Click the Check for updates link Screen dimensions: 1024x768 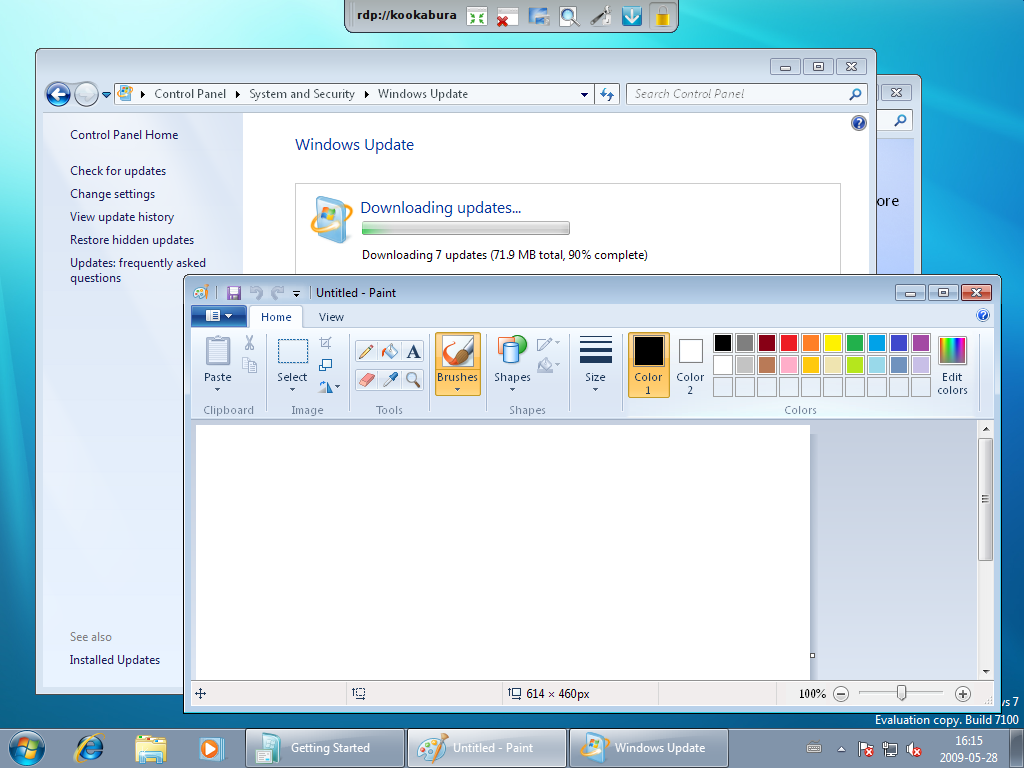click(x=118, y=171)
